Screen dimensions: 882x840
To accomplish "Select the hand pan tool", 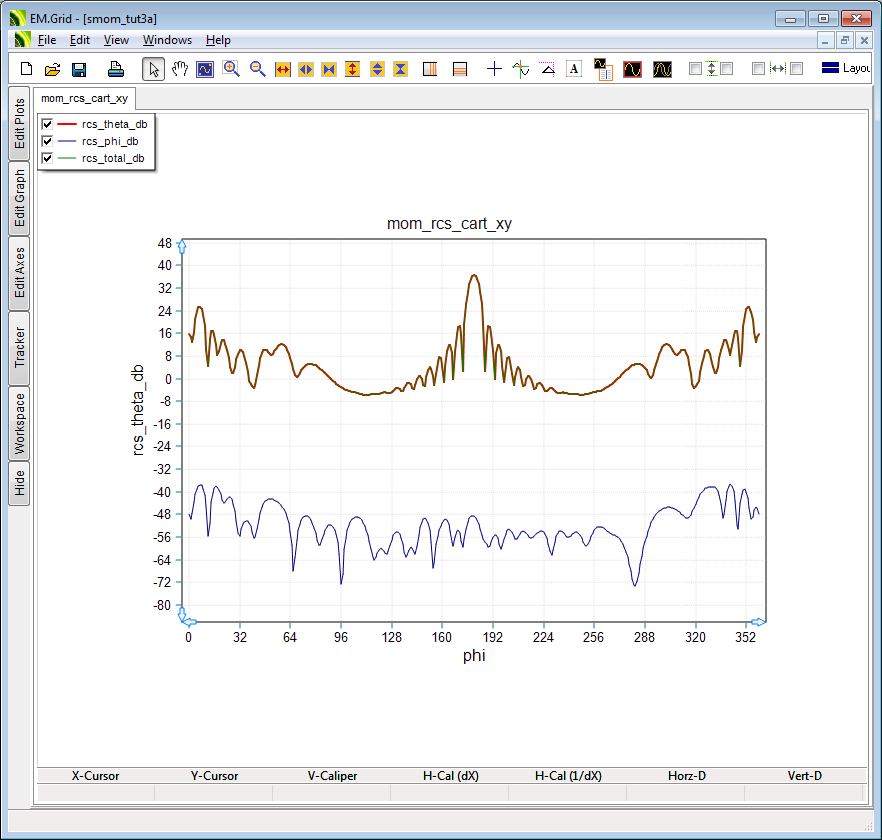I will click(x=180, y=69).
